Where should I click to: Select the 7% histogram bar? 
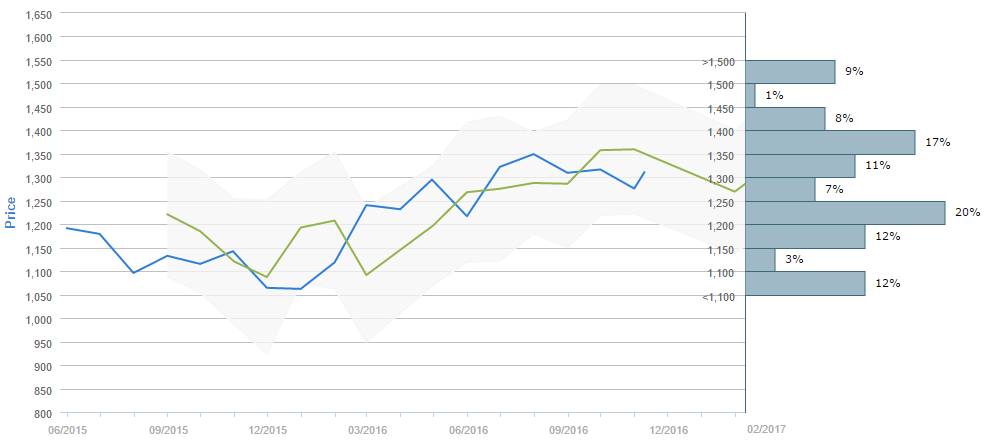781,189
